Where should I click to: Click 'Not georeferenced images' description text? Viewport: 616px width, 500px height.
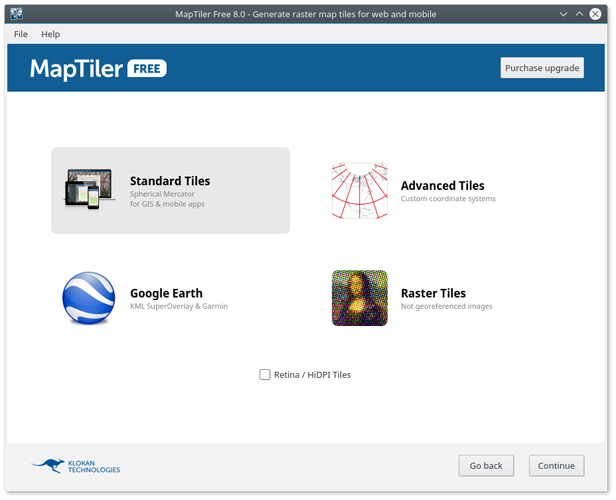tap(446, 306)
